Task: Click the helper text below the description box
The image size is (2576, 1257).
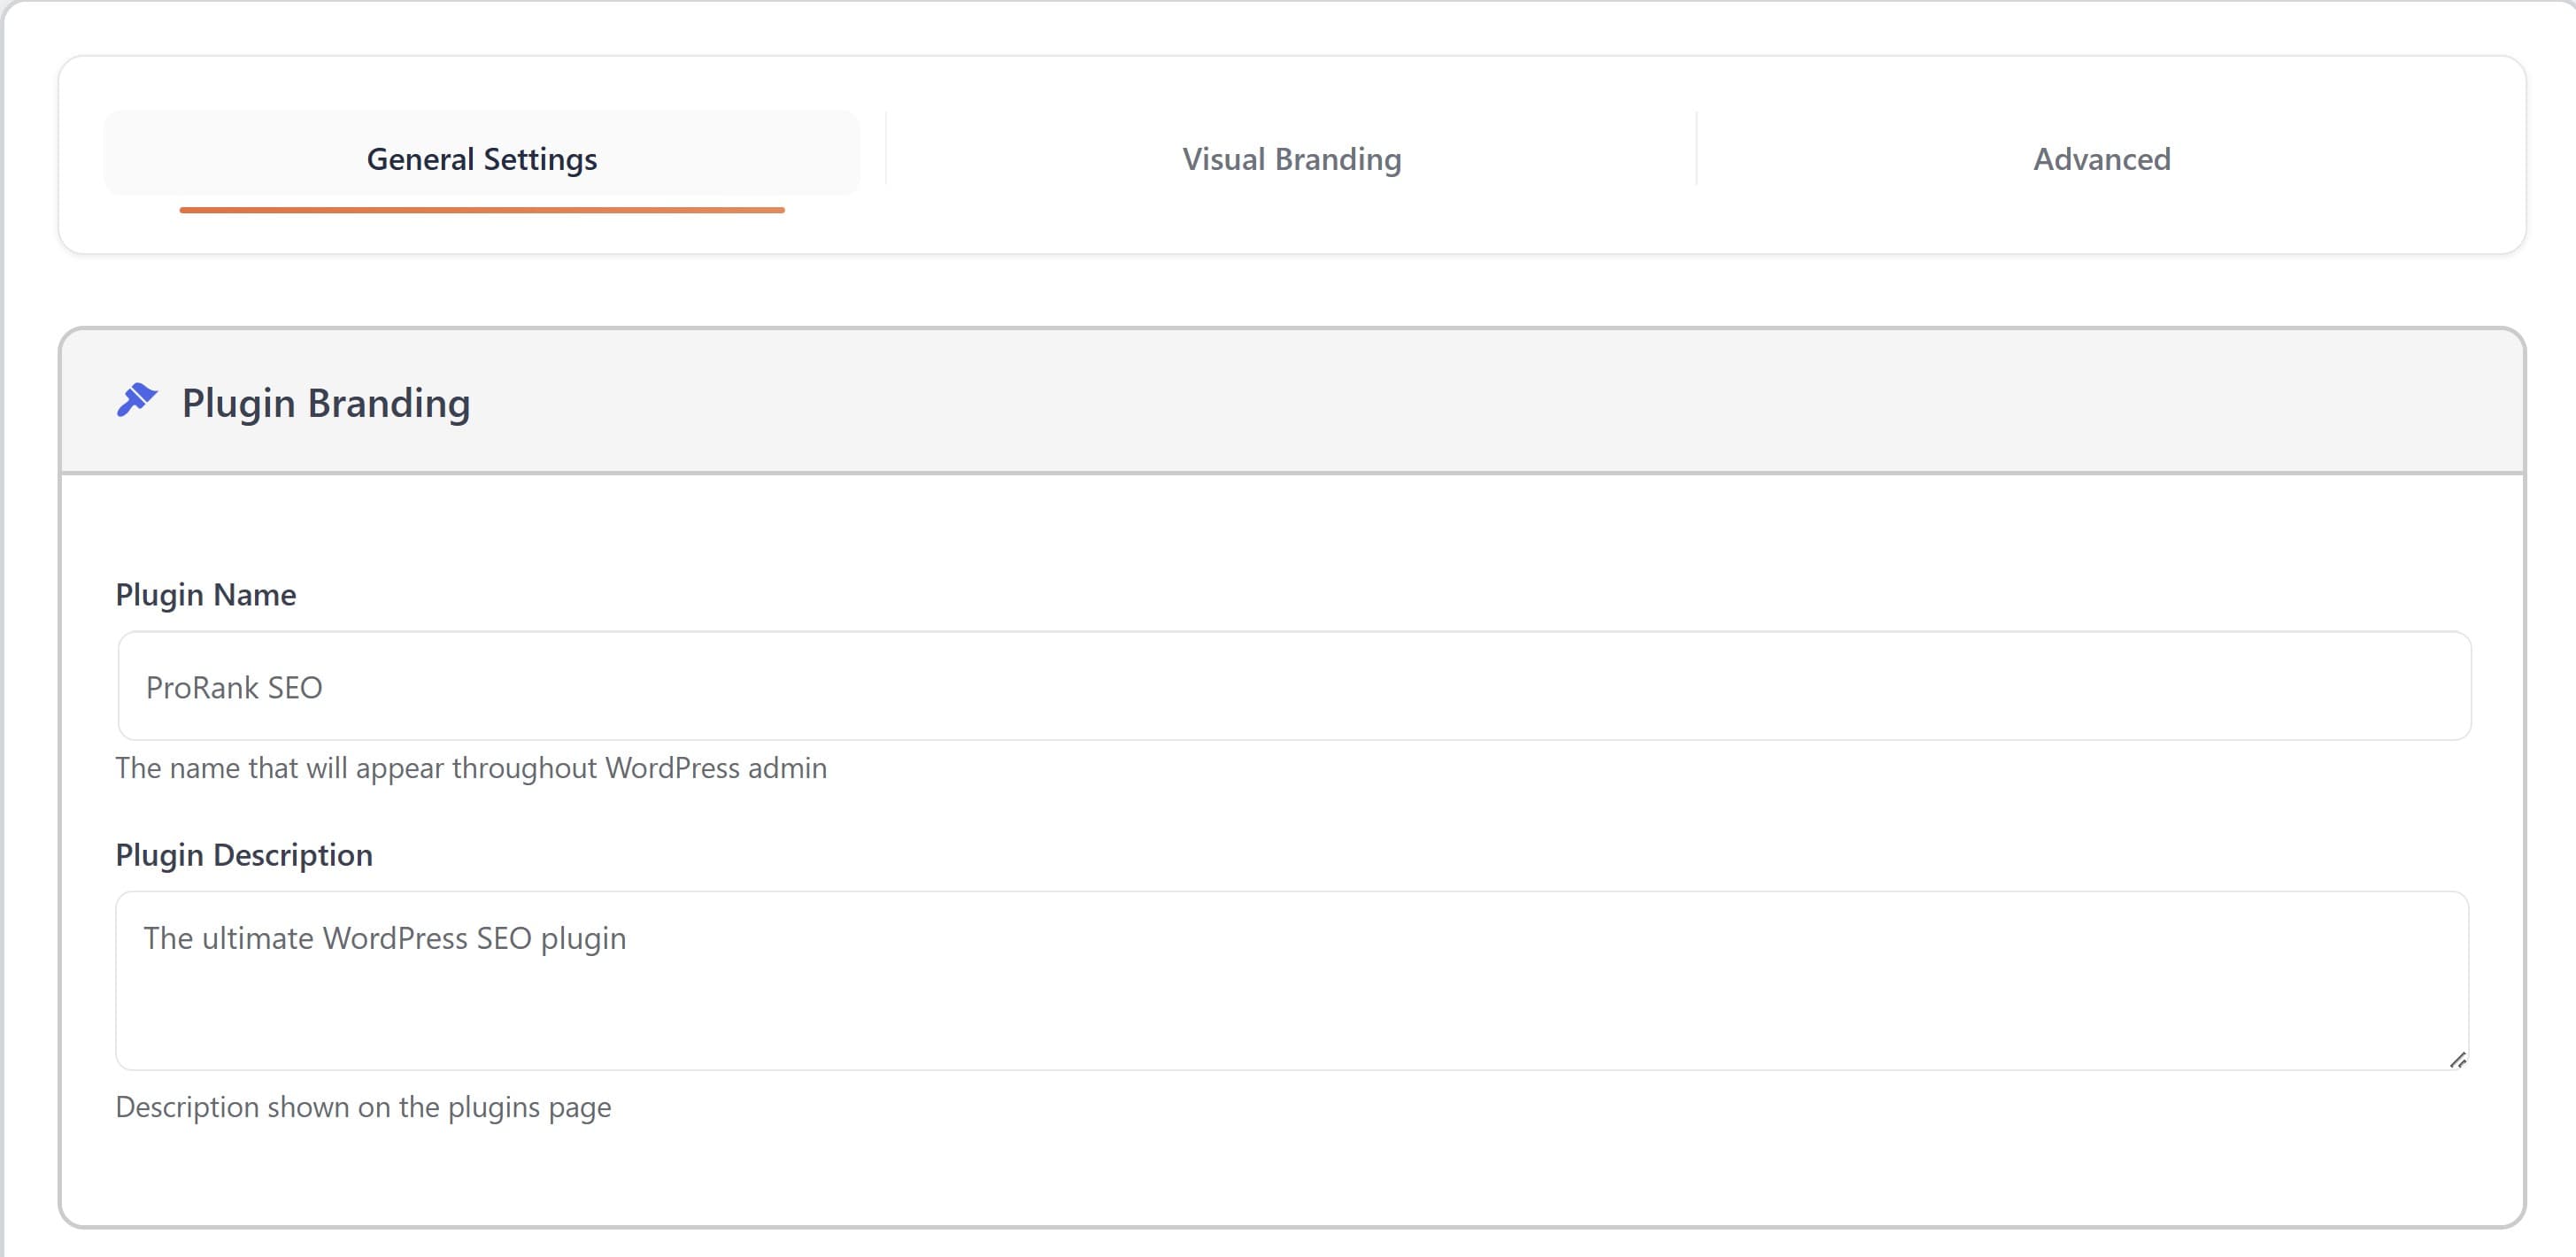Action: (x=364, y=1107)
